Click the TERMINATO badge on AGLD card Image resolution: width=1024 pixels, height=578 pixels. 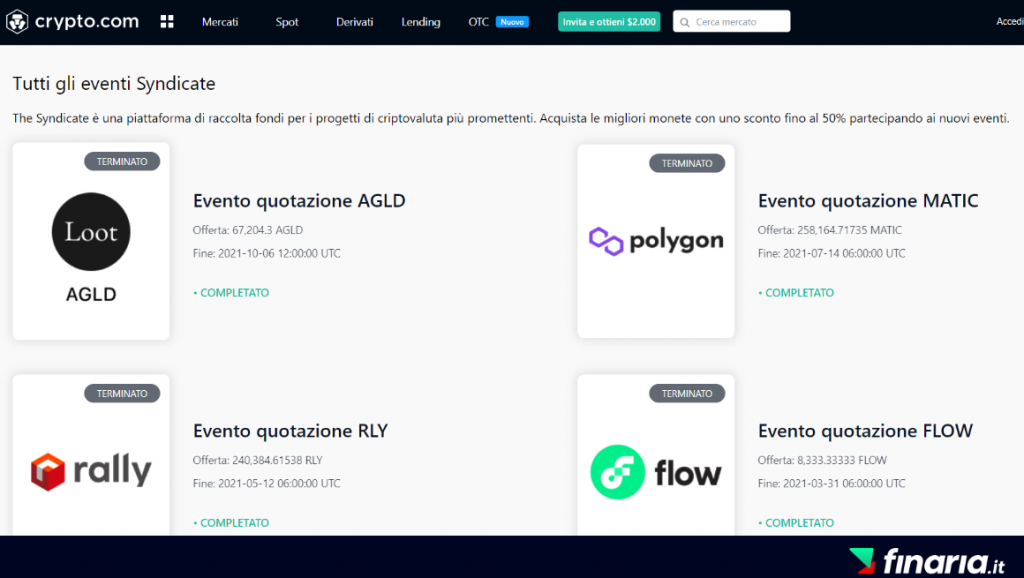pos(122,161)
